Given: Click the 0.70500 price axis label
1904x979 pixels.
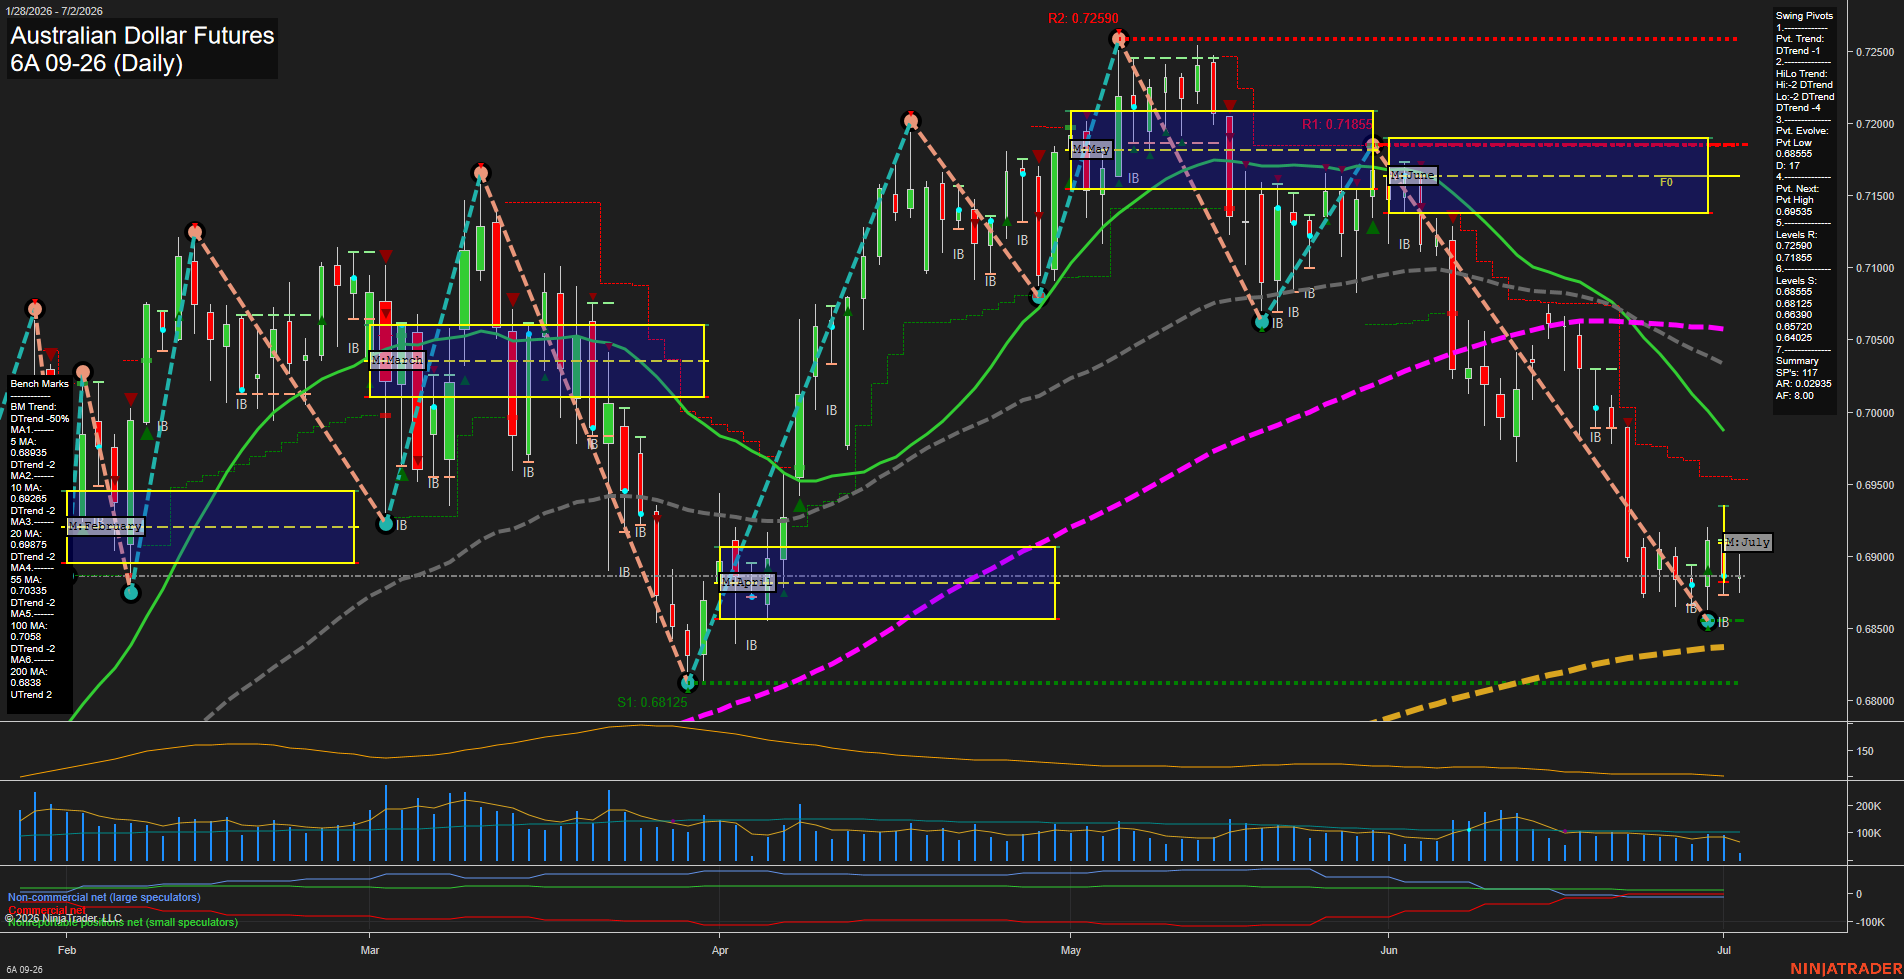Looking at the screenshot, I should point(1875,340).
